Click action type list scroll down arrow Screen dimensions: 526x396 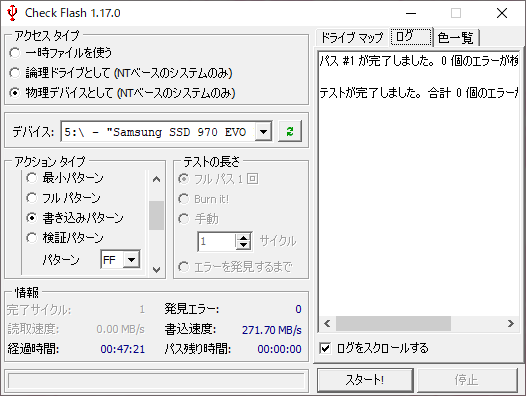click(x=156, y=269)
